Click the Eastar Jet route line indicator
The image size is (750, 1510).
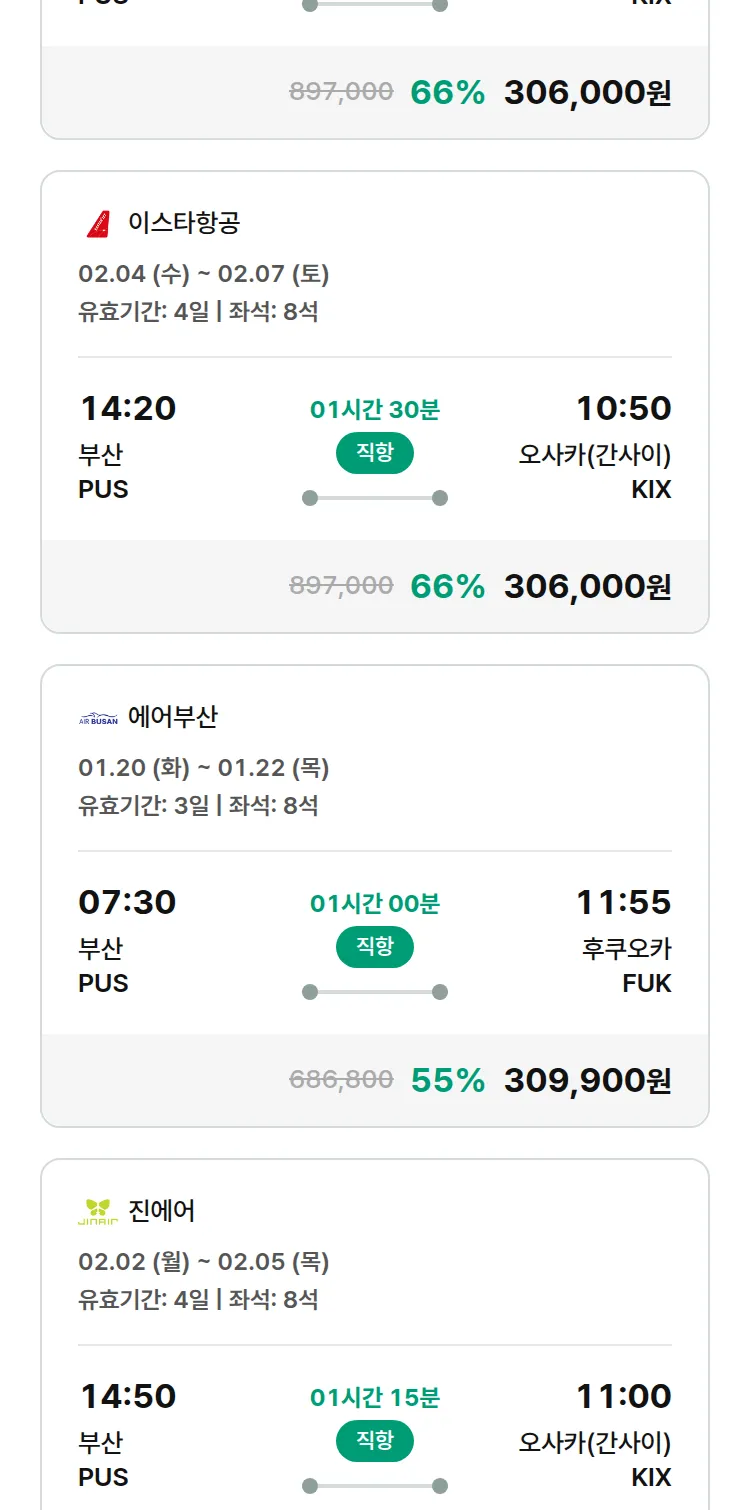click(x=375, y=498)
